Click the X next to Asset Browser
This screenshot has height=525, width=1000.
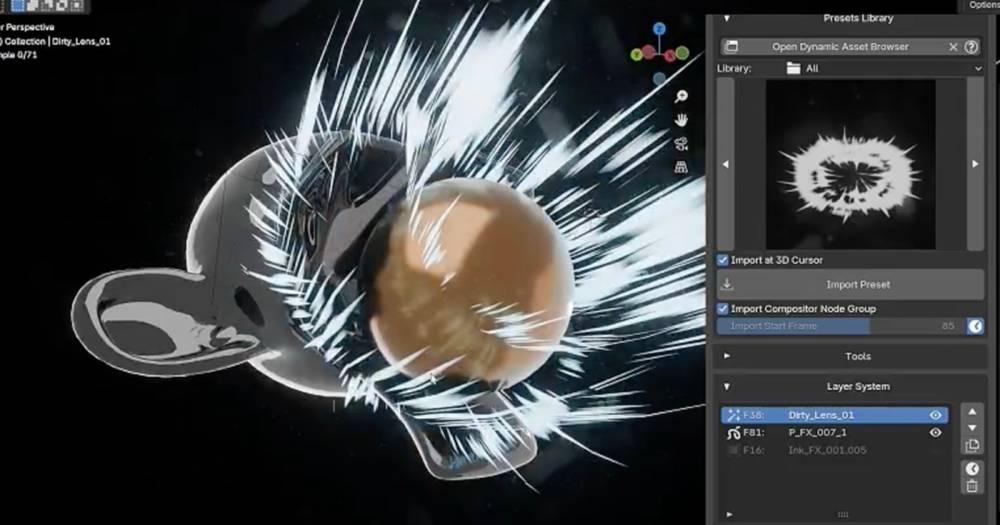[x=953, y=47]
